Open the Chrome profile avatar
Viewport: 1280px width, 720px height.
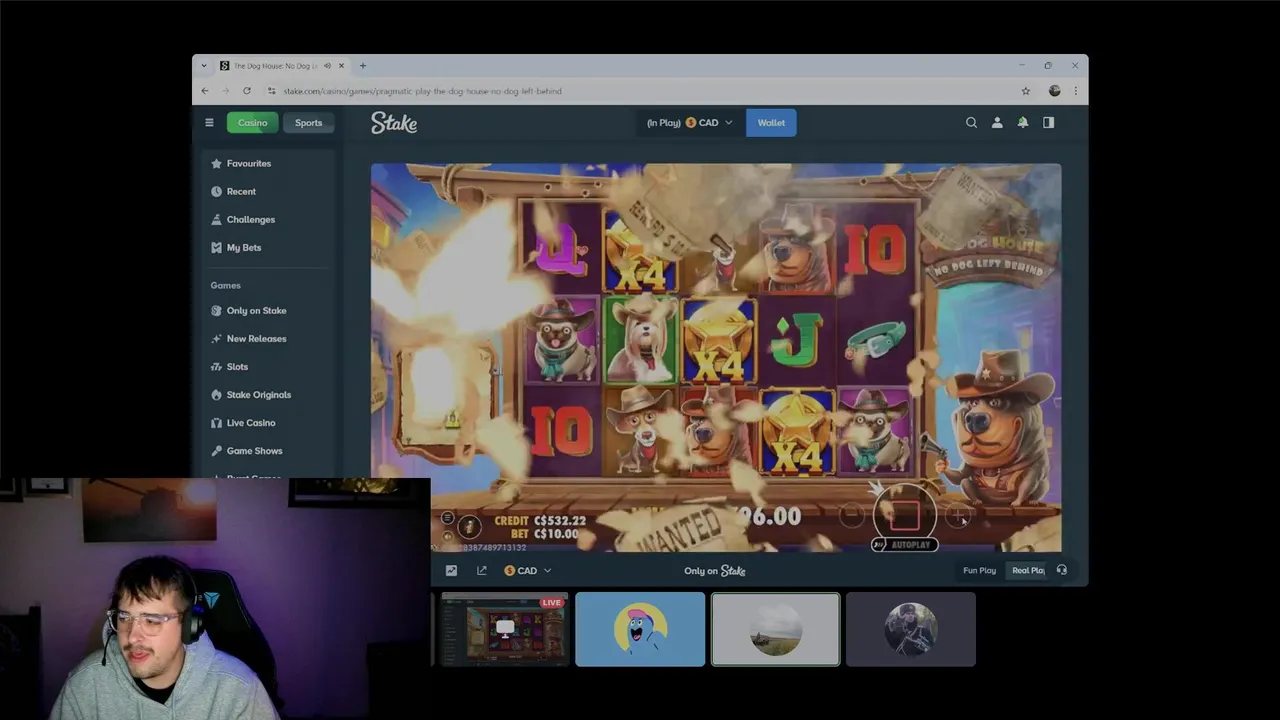(1054, 91)
